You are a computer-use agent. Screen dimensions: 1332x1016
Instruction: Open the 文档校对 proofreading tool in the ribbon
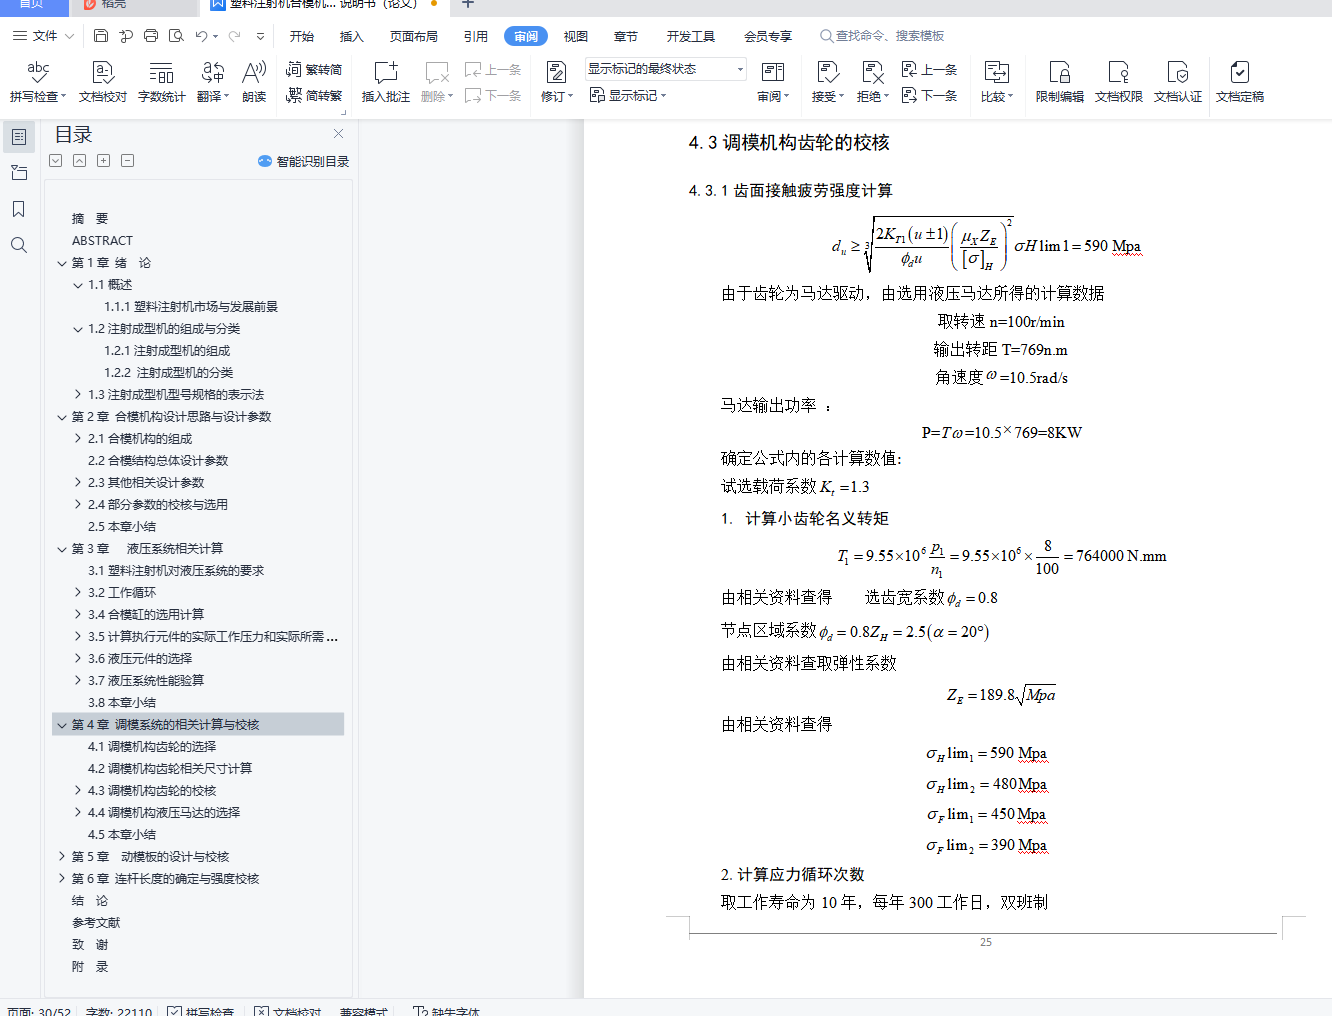tap(102, 81)
